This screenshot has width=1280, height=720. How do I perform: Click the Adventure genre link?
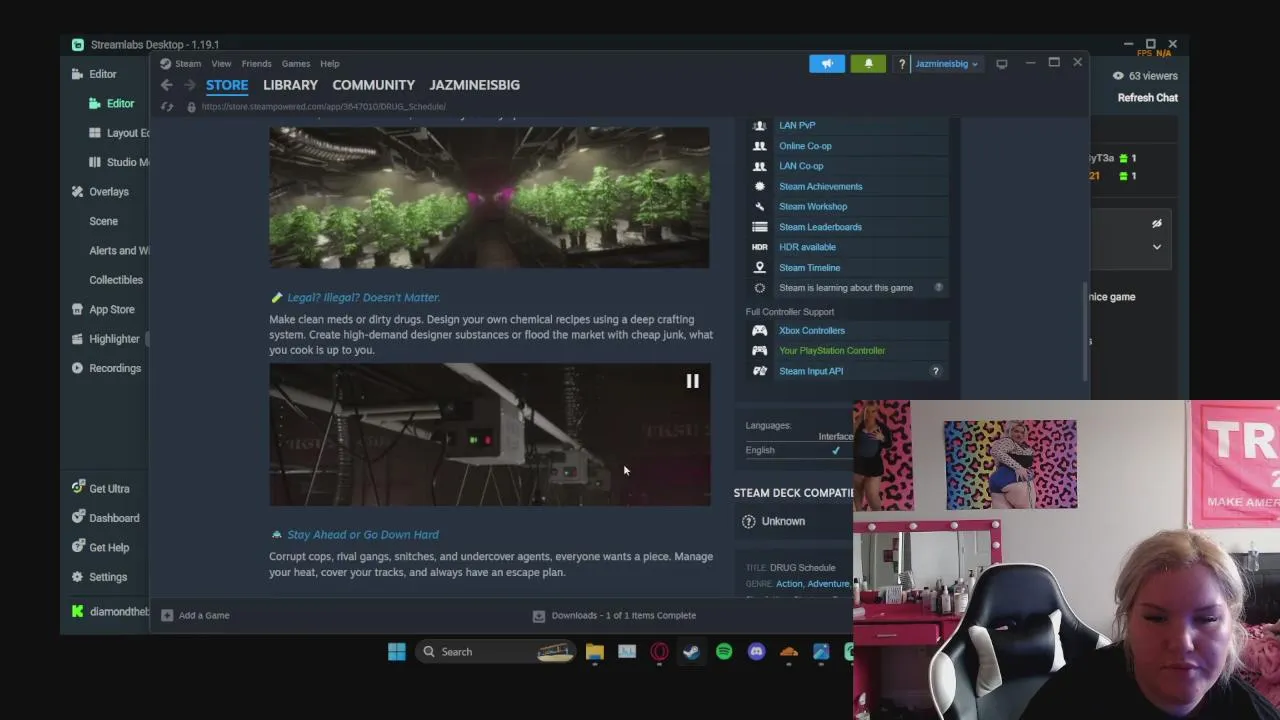click(828, 584)
